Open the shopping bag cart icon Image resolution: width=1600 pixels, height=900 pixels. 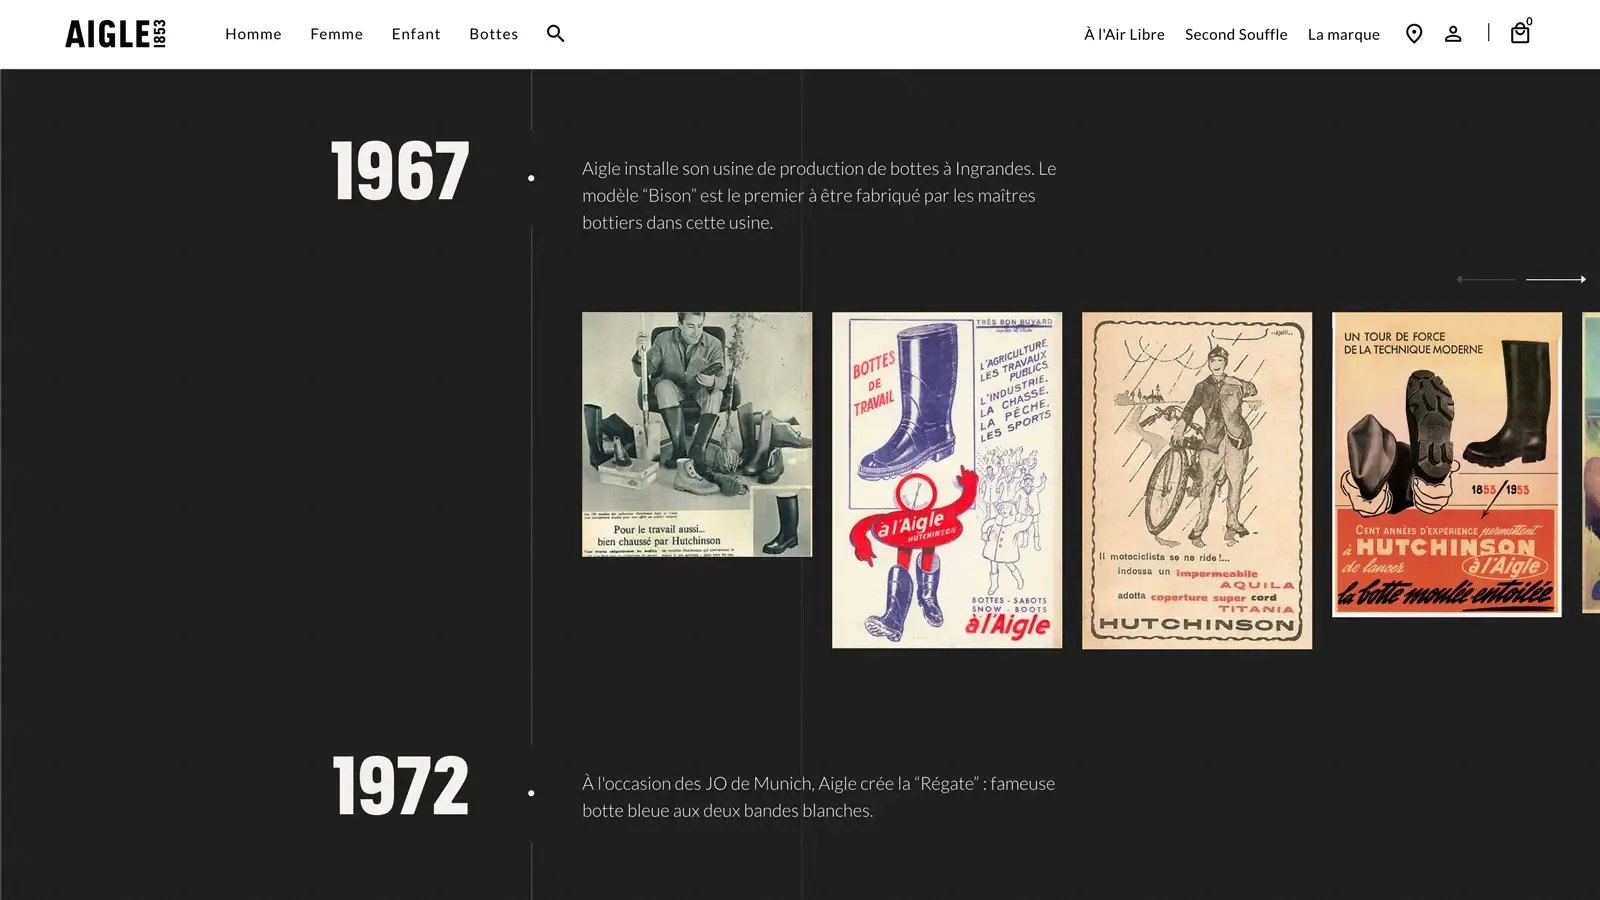pyautogui.click(x=1520, y=34)
